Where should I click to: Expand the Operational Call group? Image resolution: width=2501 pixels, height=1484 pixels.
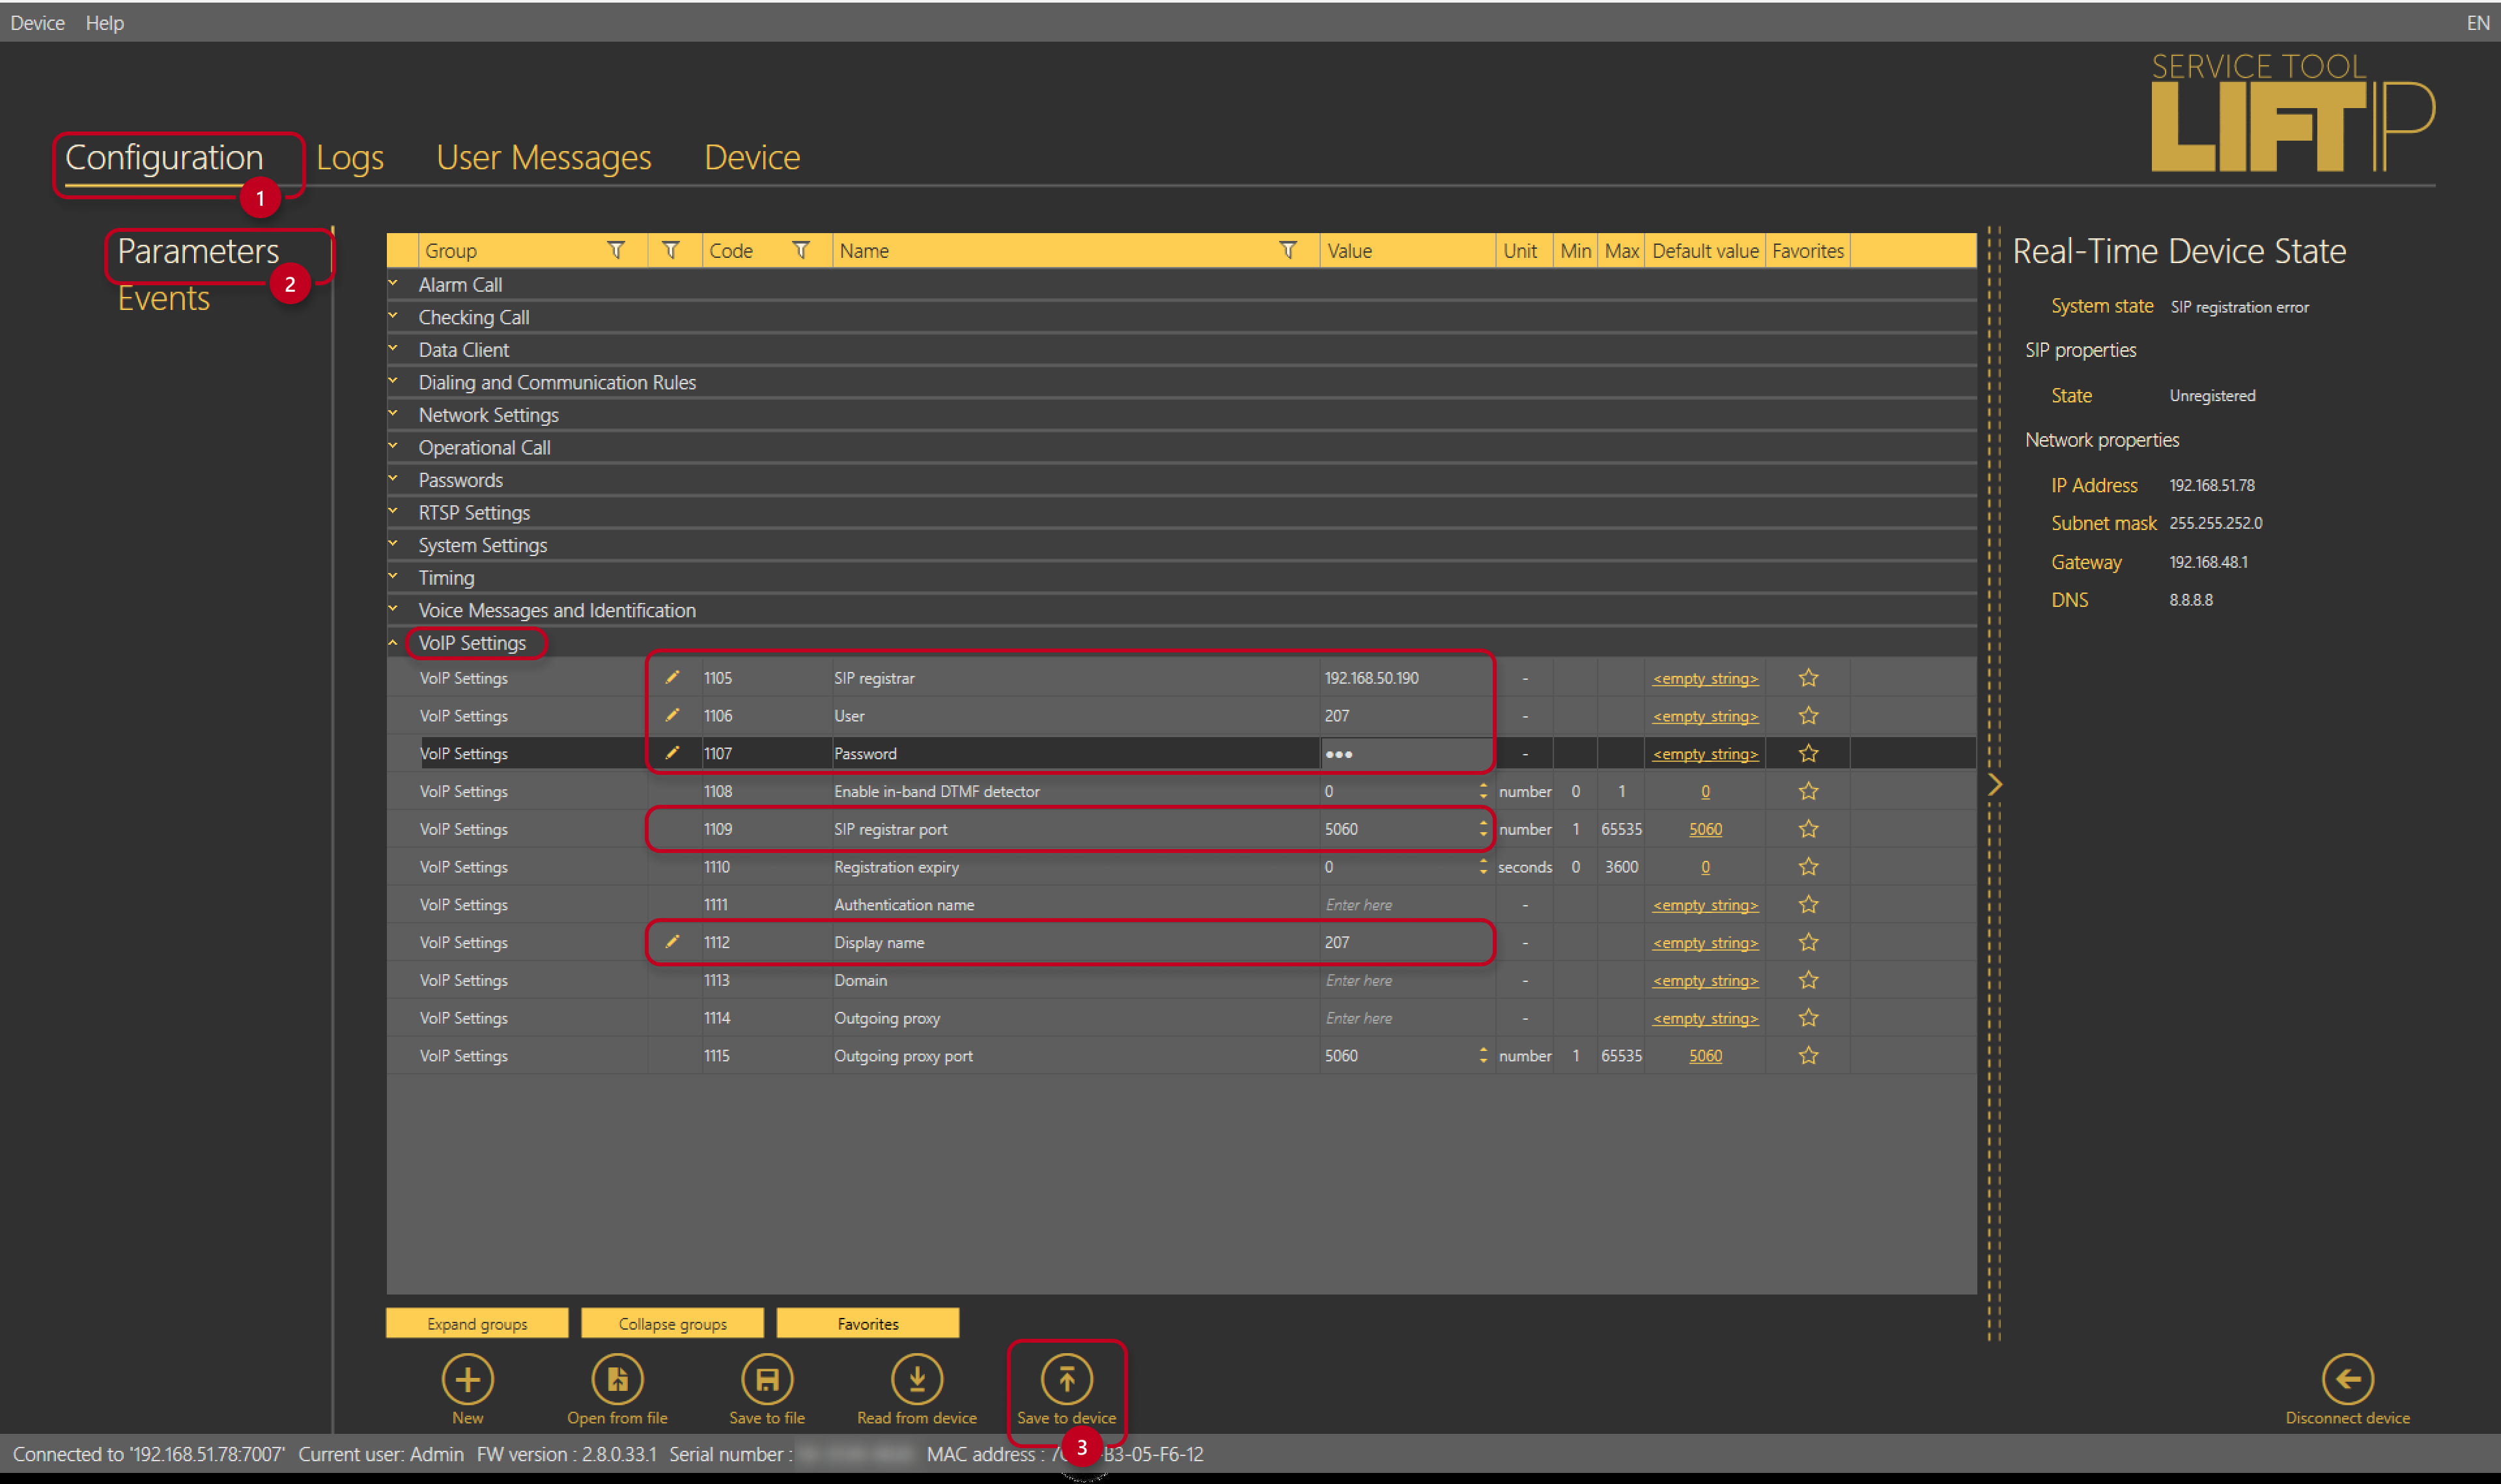[393, 446]
